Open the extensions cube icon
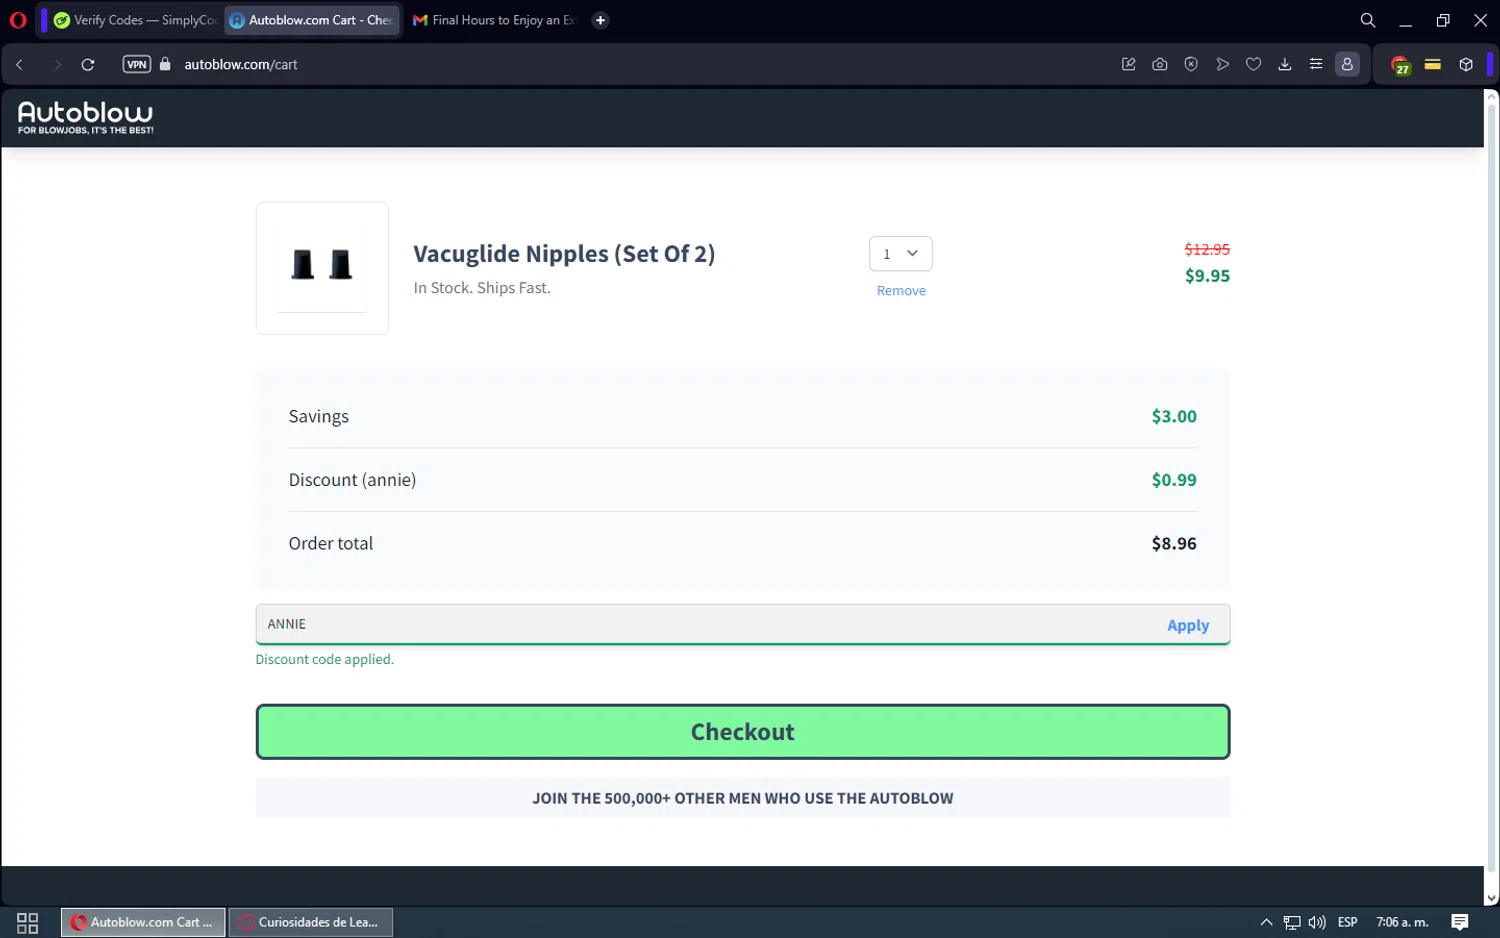 1466,64
